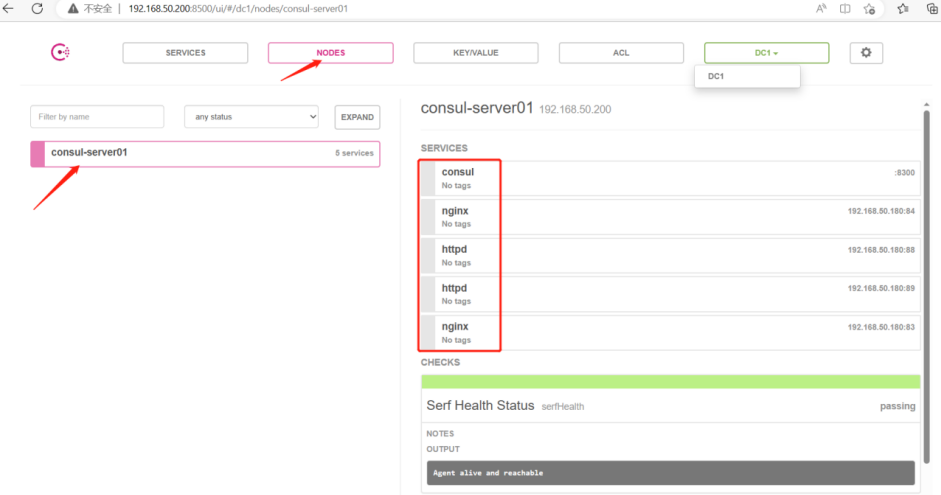The width and height of the screenshot is (941, 495).
Task: Go back with browser back arrow
Action: 8,8
